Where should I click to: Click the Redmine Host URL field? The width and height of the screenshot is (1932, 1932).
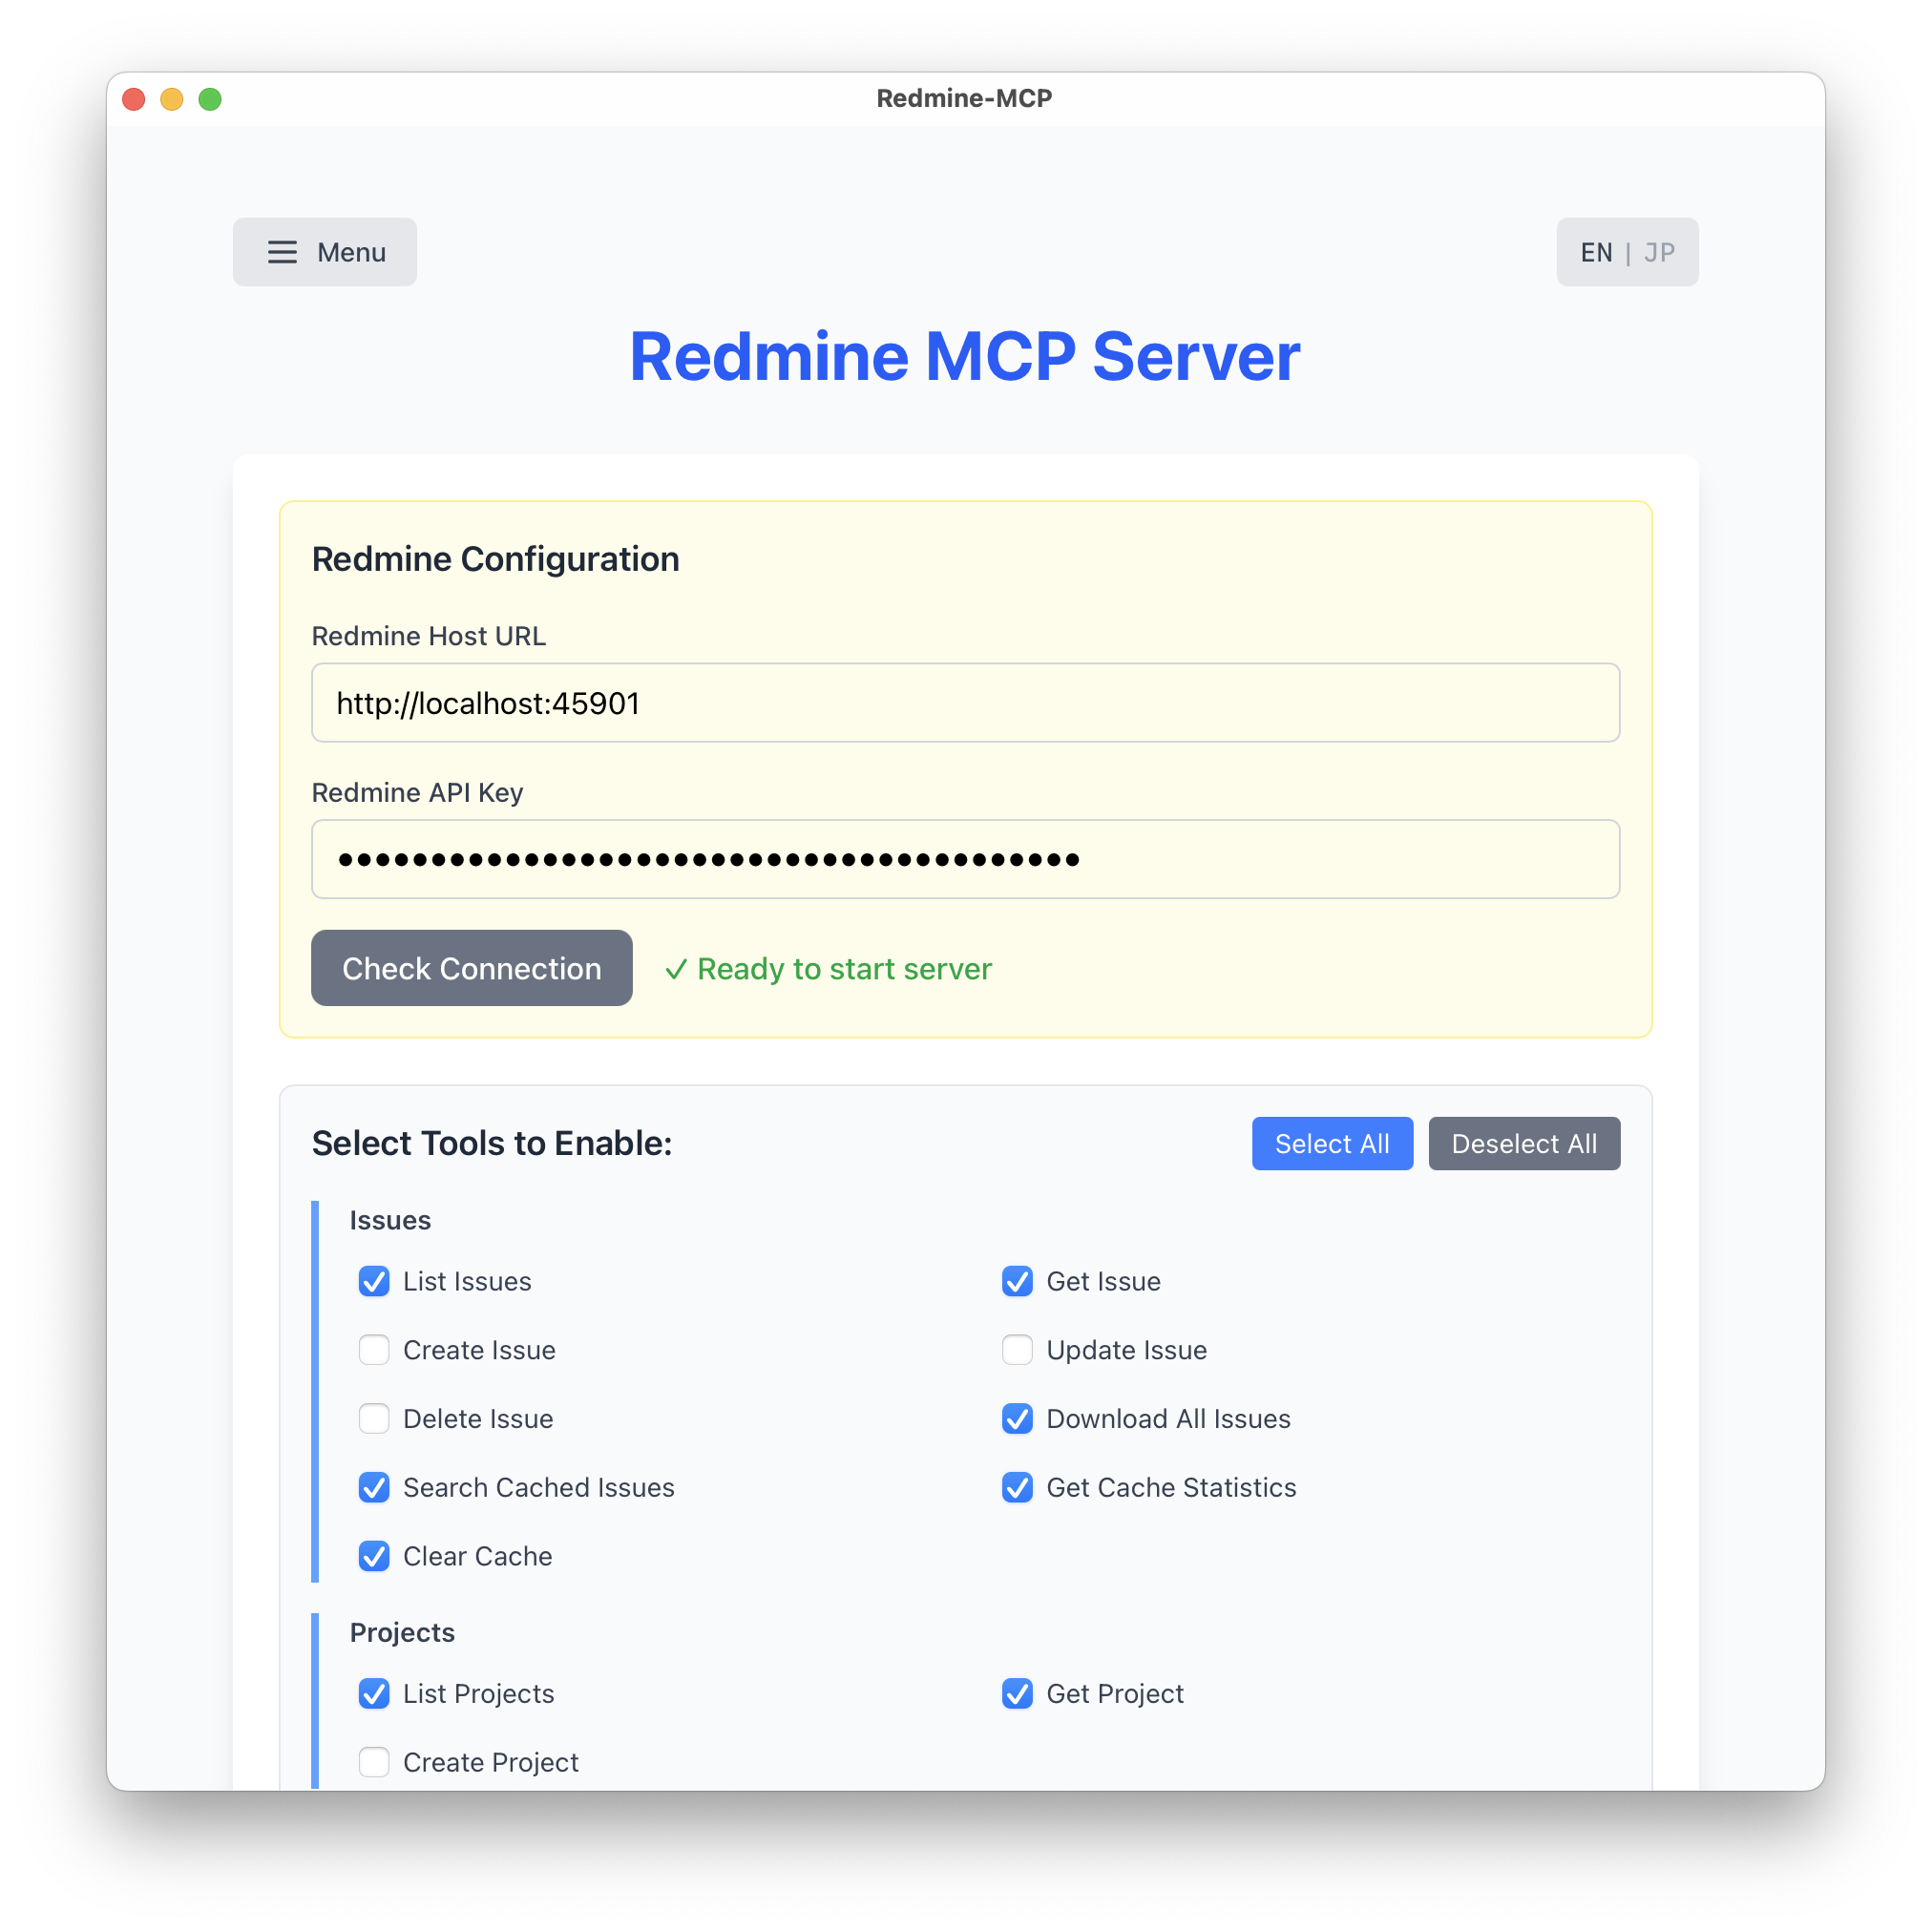[x=965, y=703]
